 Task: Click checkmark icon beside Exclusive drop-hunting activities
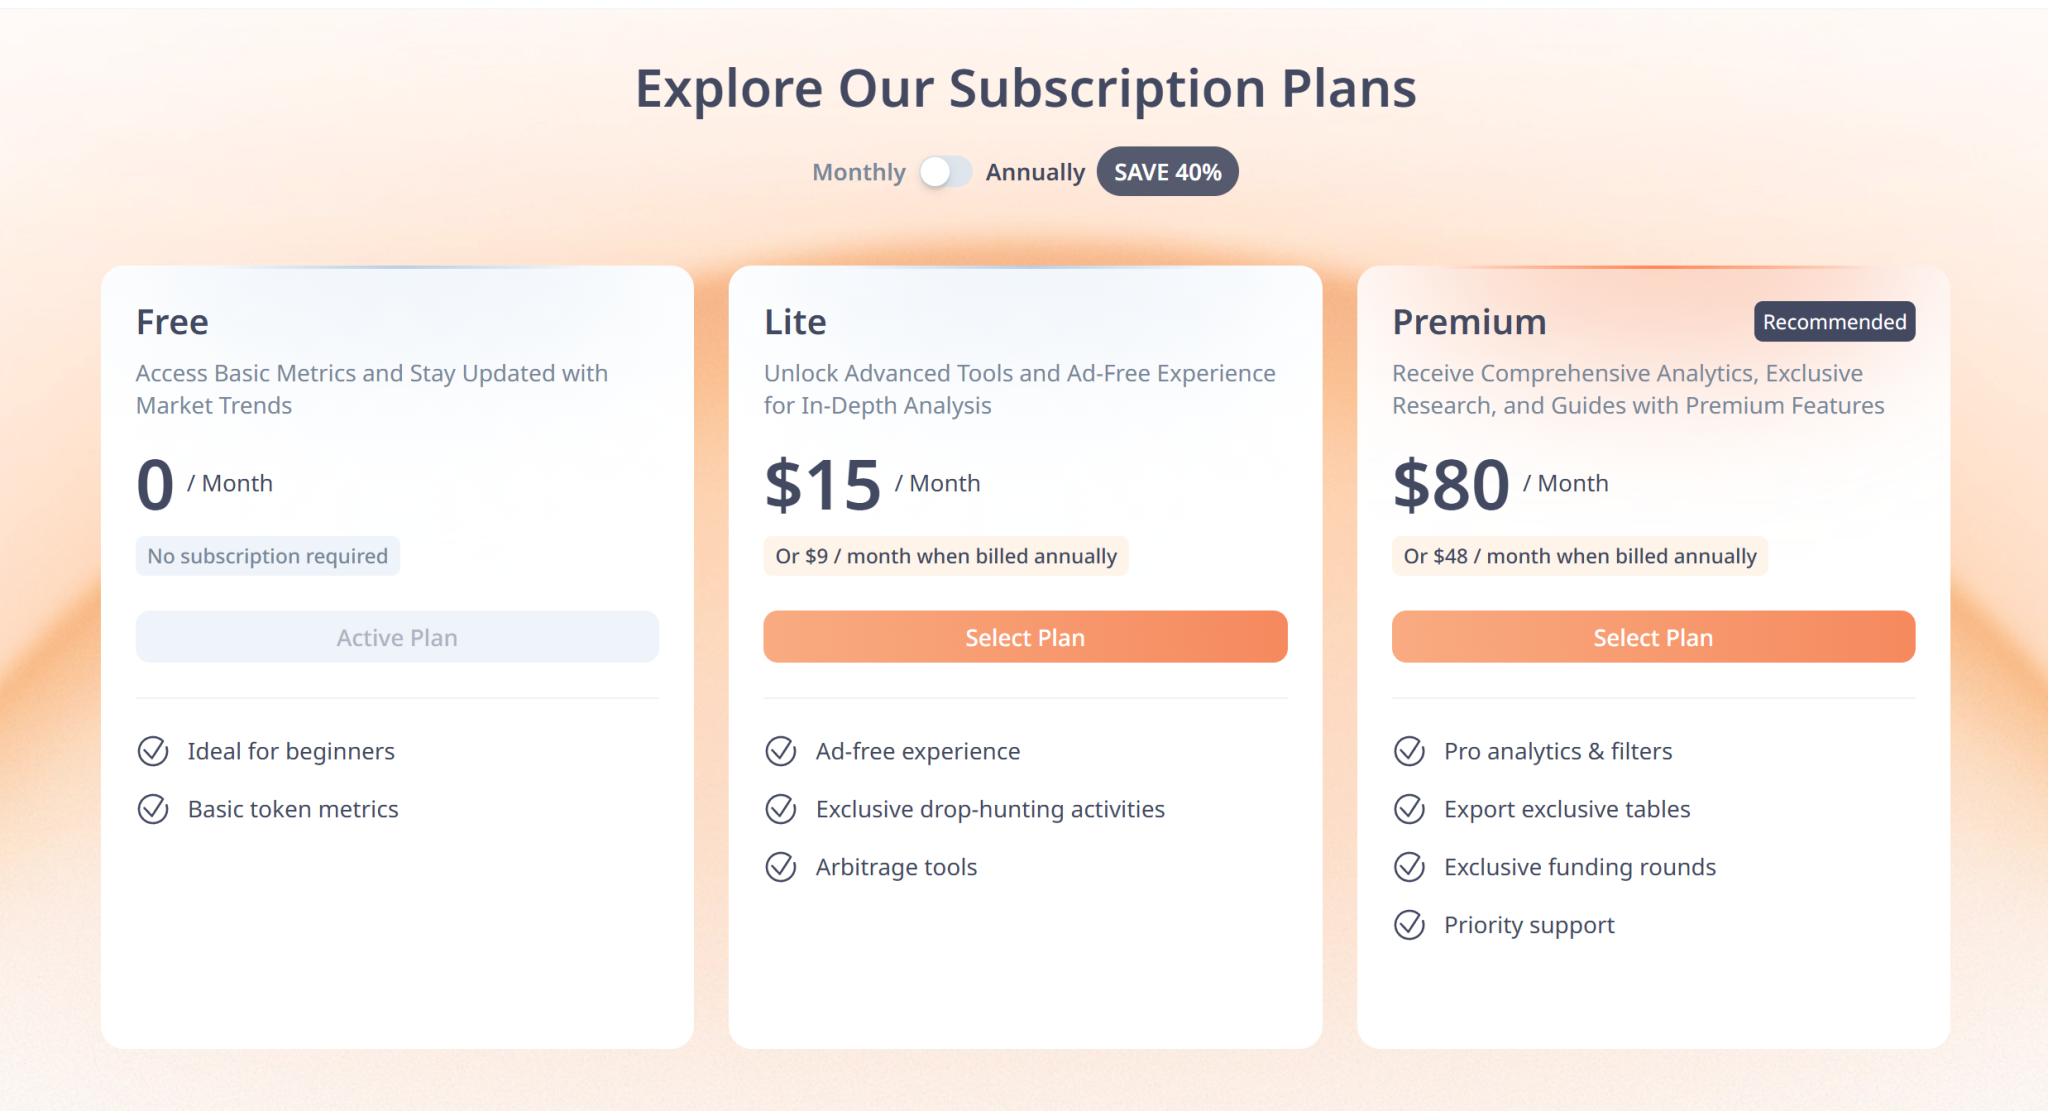tap(781, 809)
